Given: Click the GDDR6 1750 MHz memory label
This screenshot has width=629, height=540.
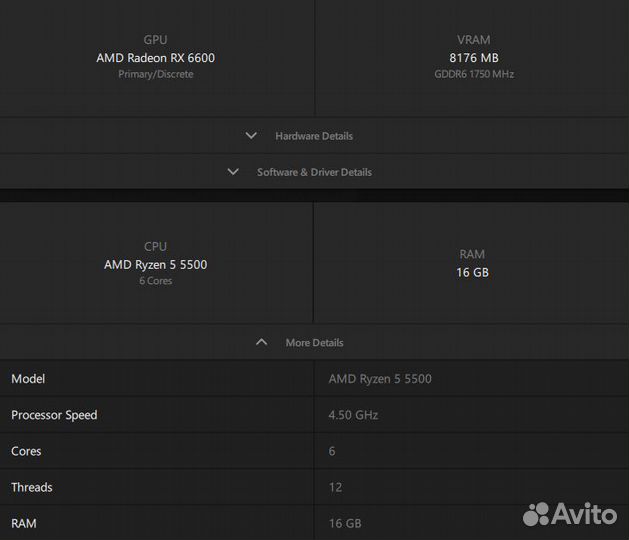Looking at the screenshot, I should tap(473, 74).
